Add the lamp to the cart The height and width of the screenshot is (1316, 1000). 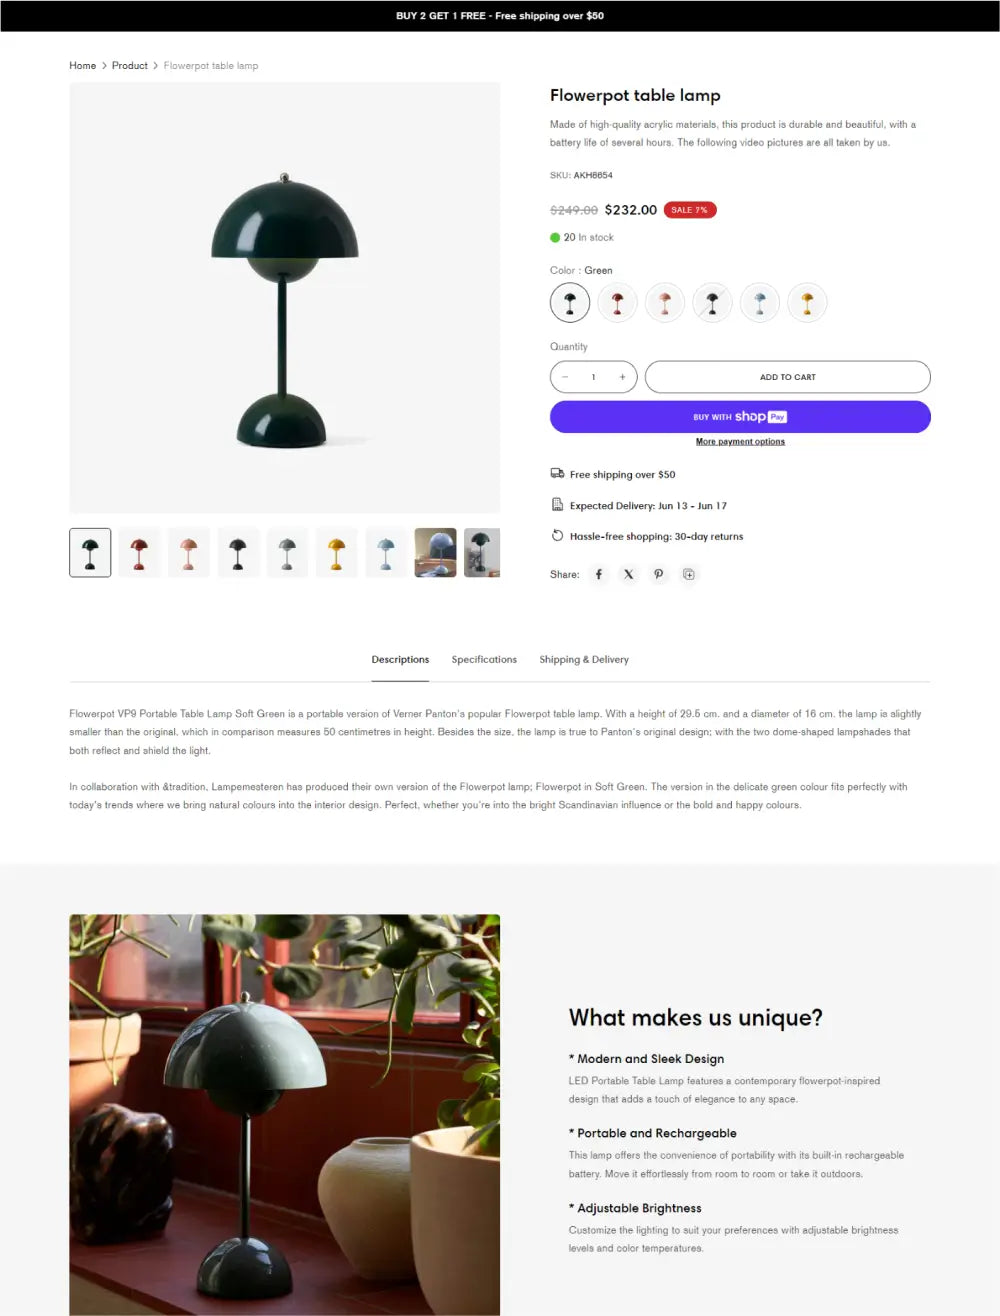click(788, 377)
